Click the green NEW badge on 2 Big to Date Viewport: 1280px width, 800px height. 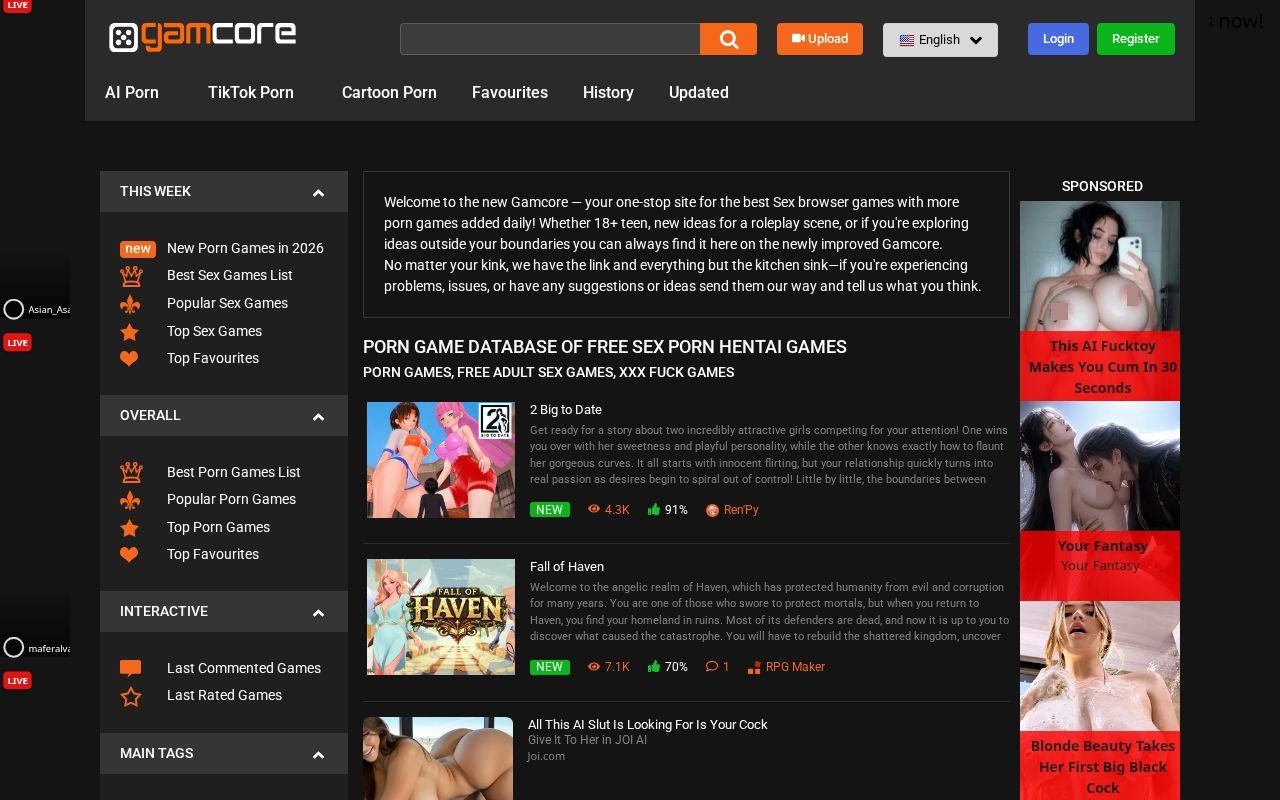[x=549, y=510]
